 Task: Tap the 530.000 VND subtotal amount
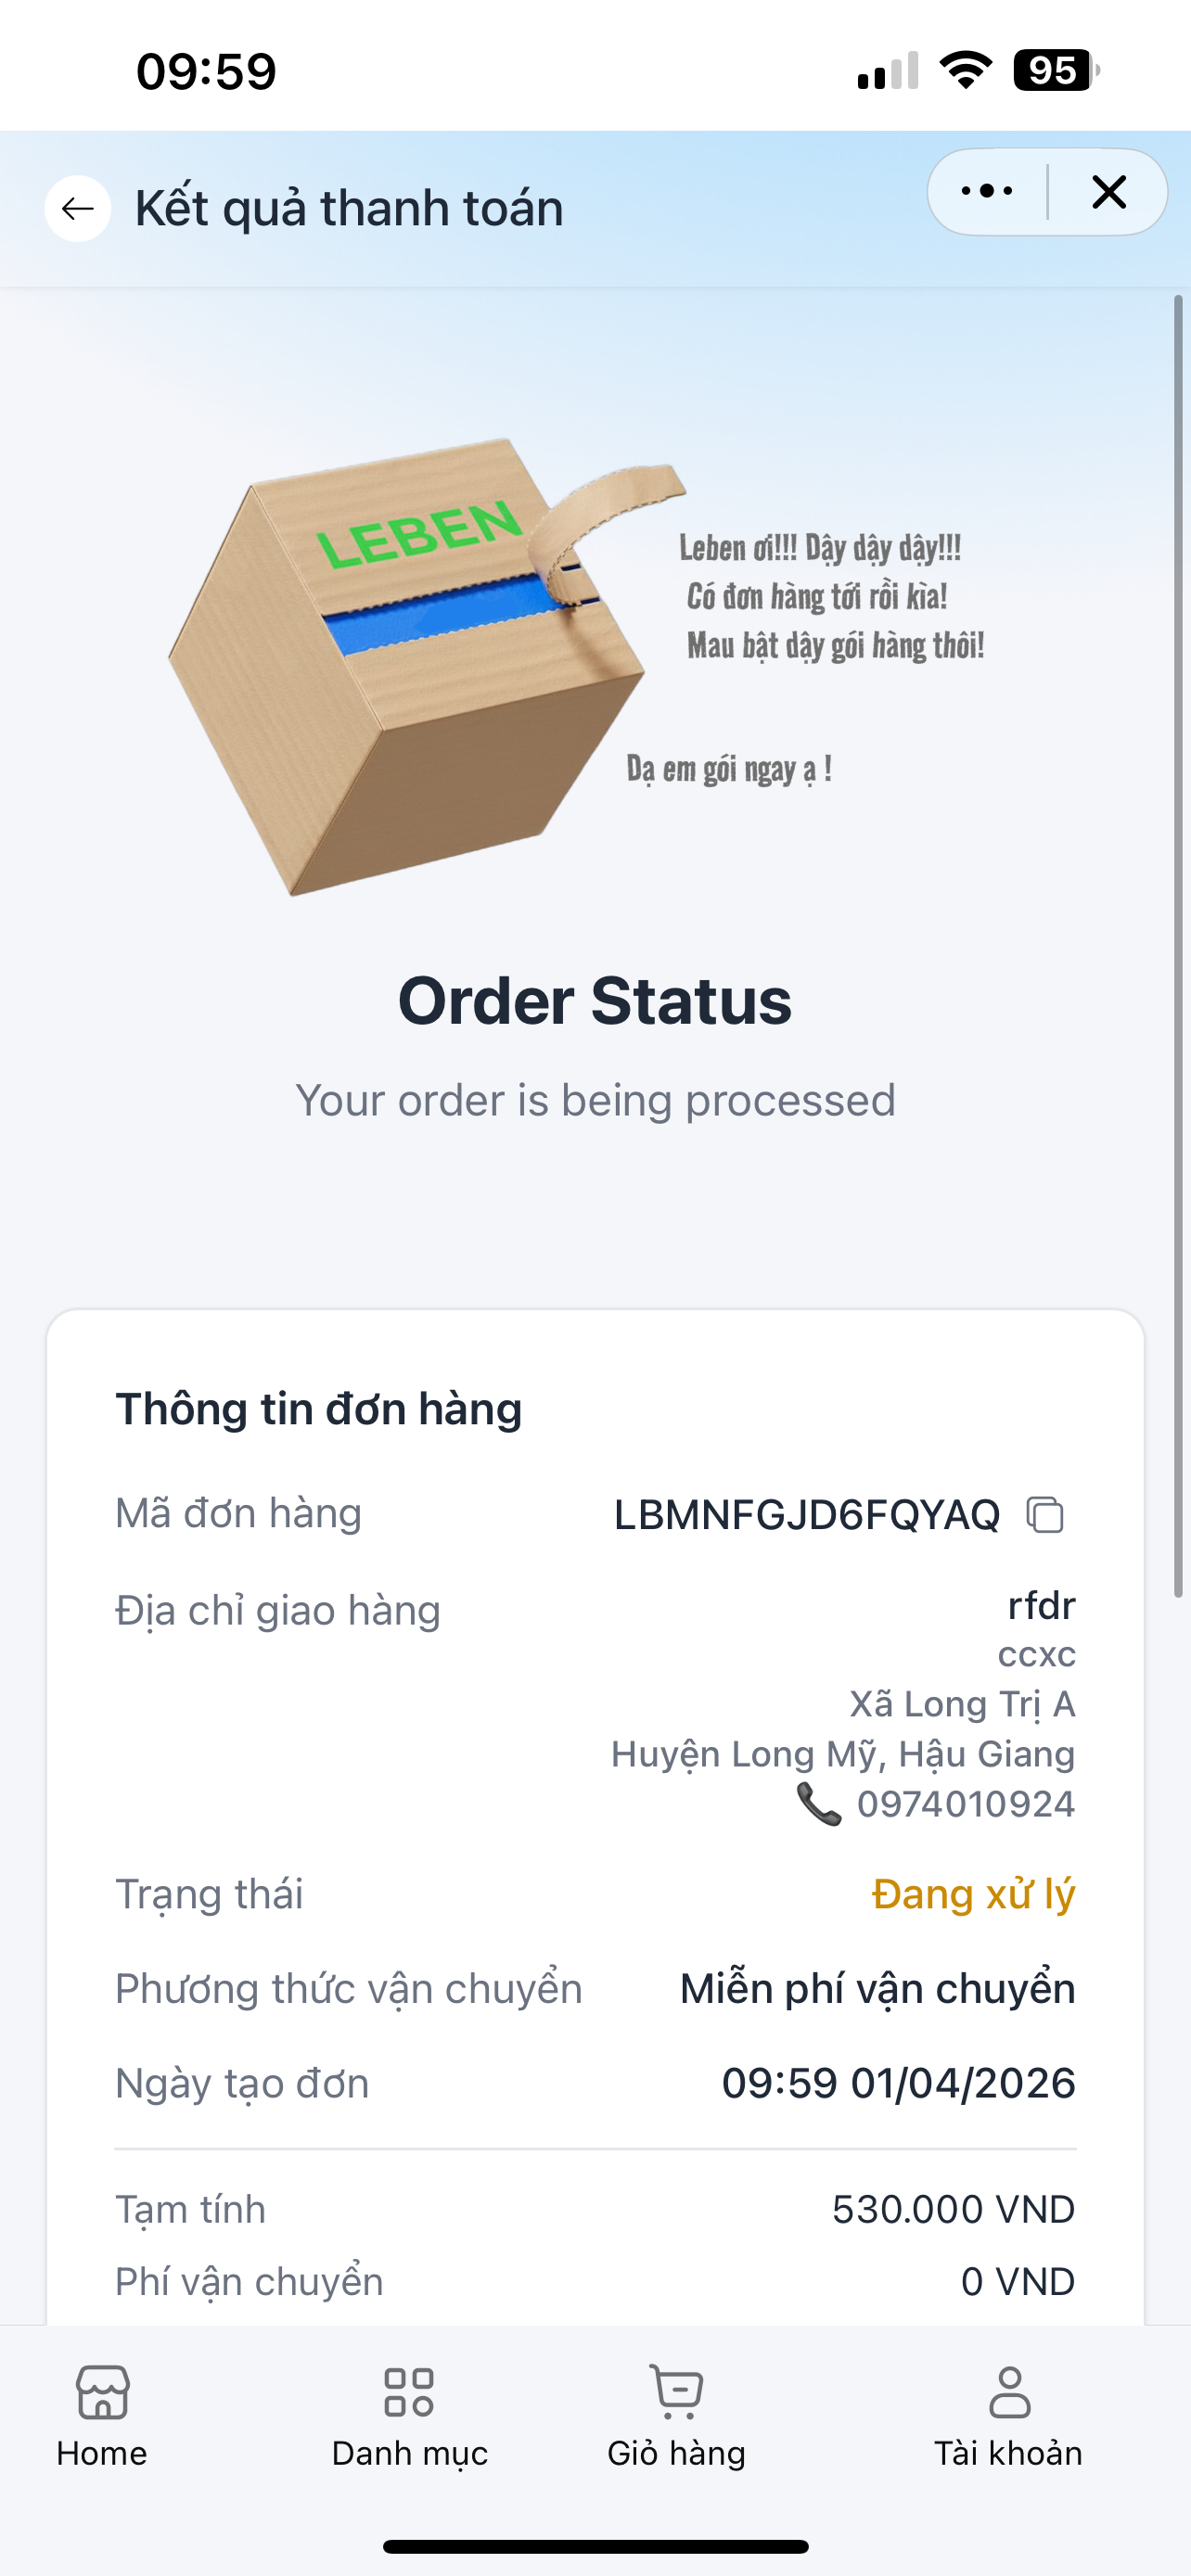coord(953,2209)
